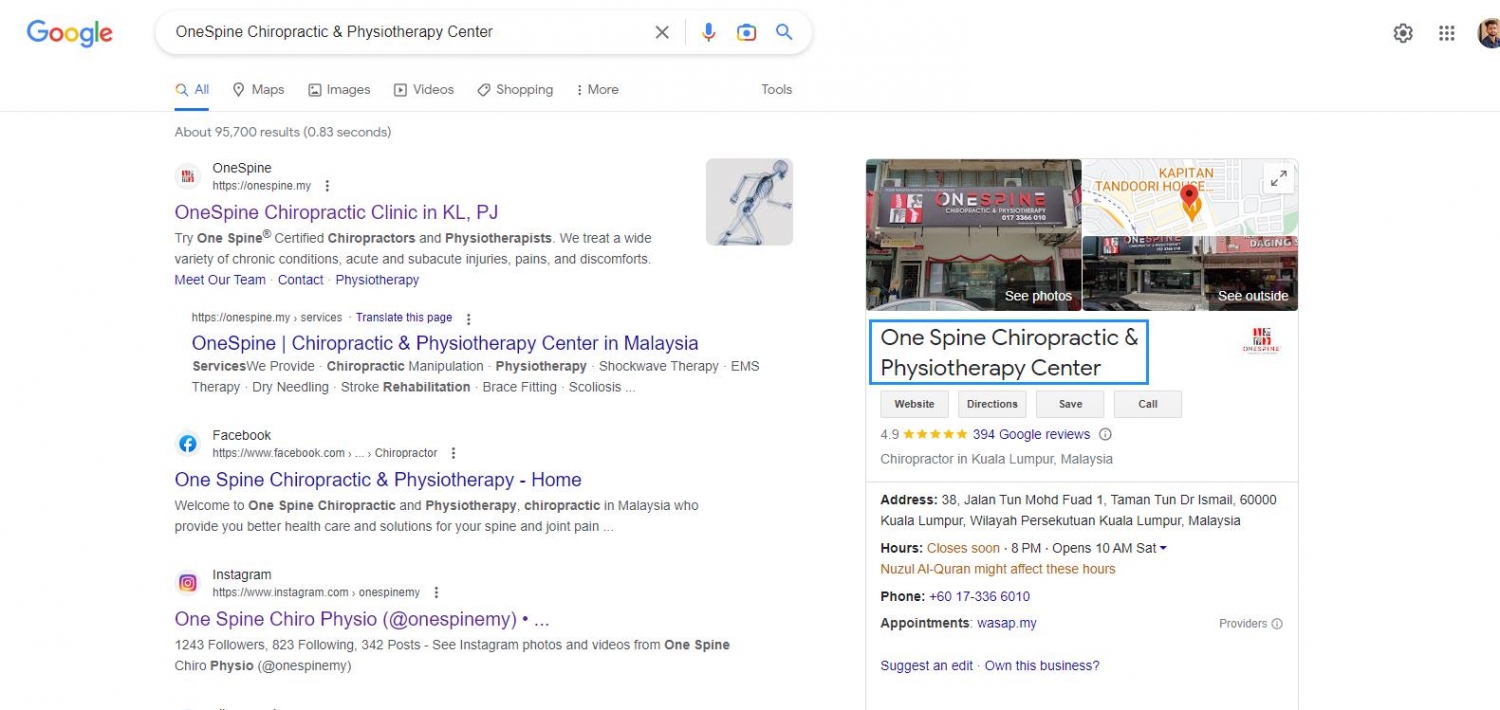
Task: Open three-dot menu beside onespine.my result
Action: pyautogui.click(x=327, y=186)
